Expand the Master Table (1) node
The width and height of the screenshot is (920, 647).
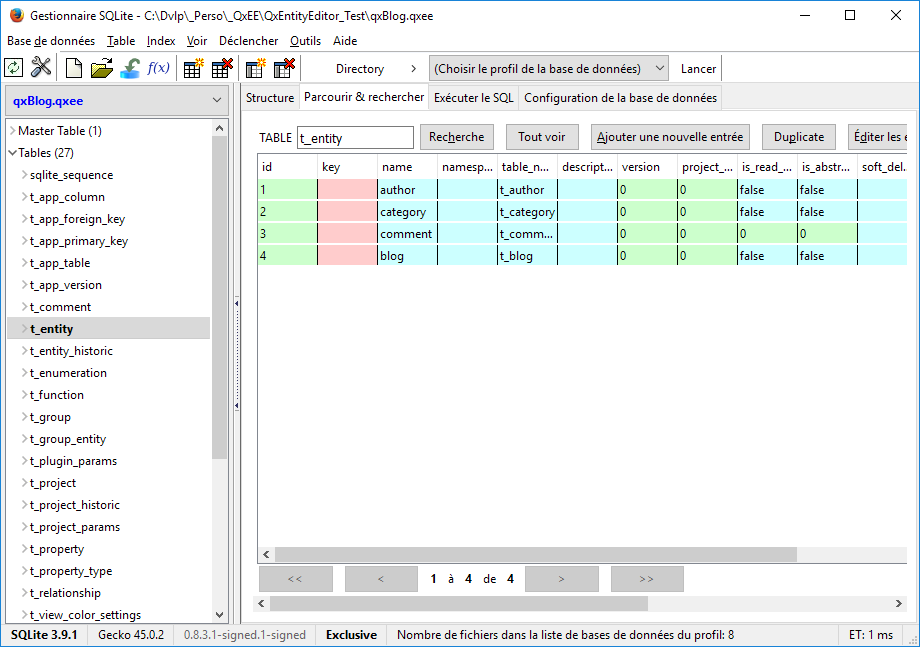12,131
